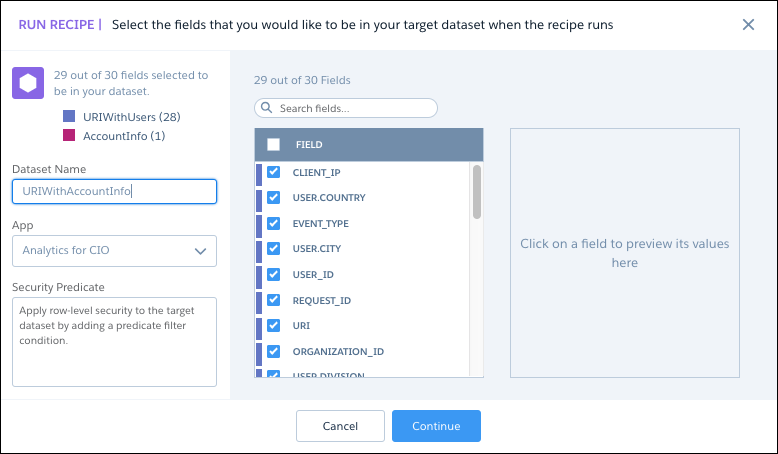Uncheck the USER.CITY field checkbox
The height and width of the screenshot is (454, 778).
point(273,248)
